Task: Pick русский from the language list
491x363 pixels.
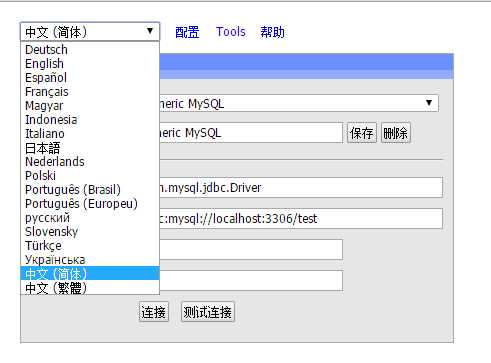Action: [90, 218]
